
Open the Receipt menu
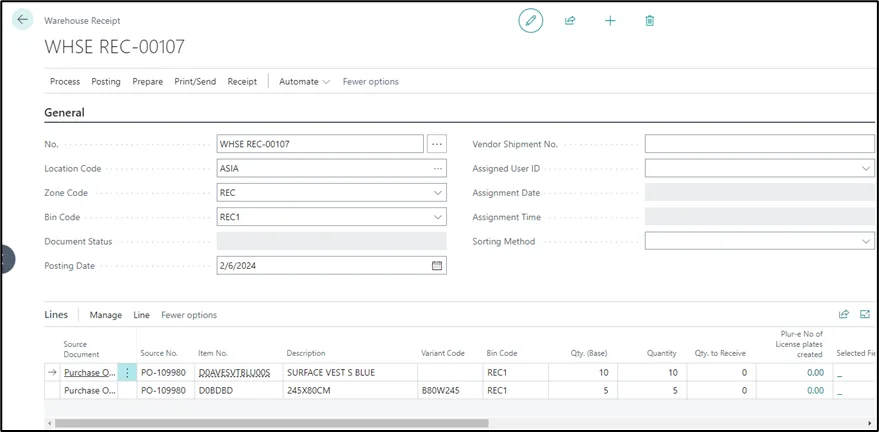coord(242,81)
